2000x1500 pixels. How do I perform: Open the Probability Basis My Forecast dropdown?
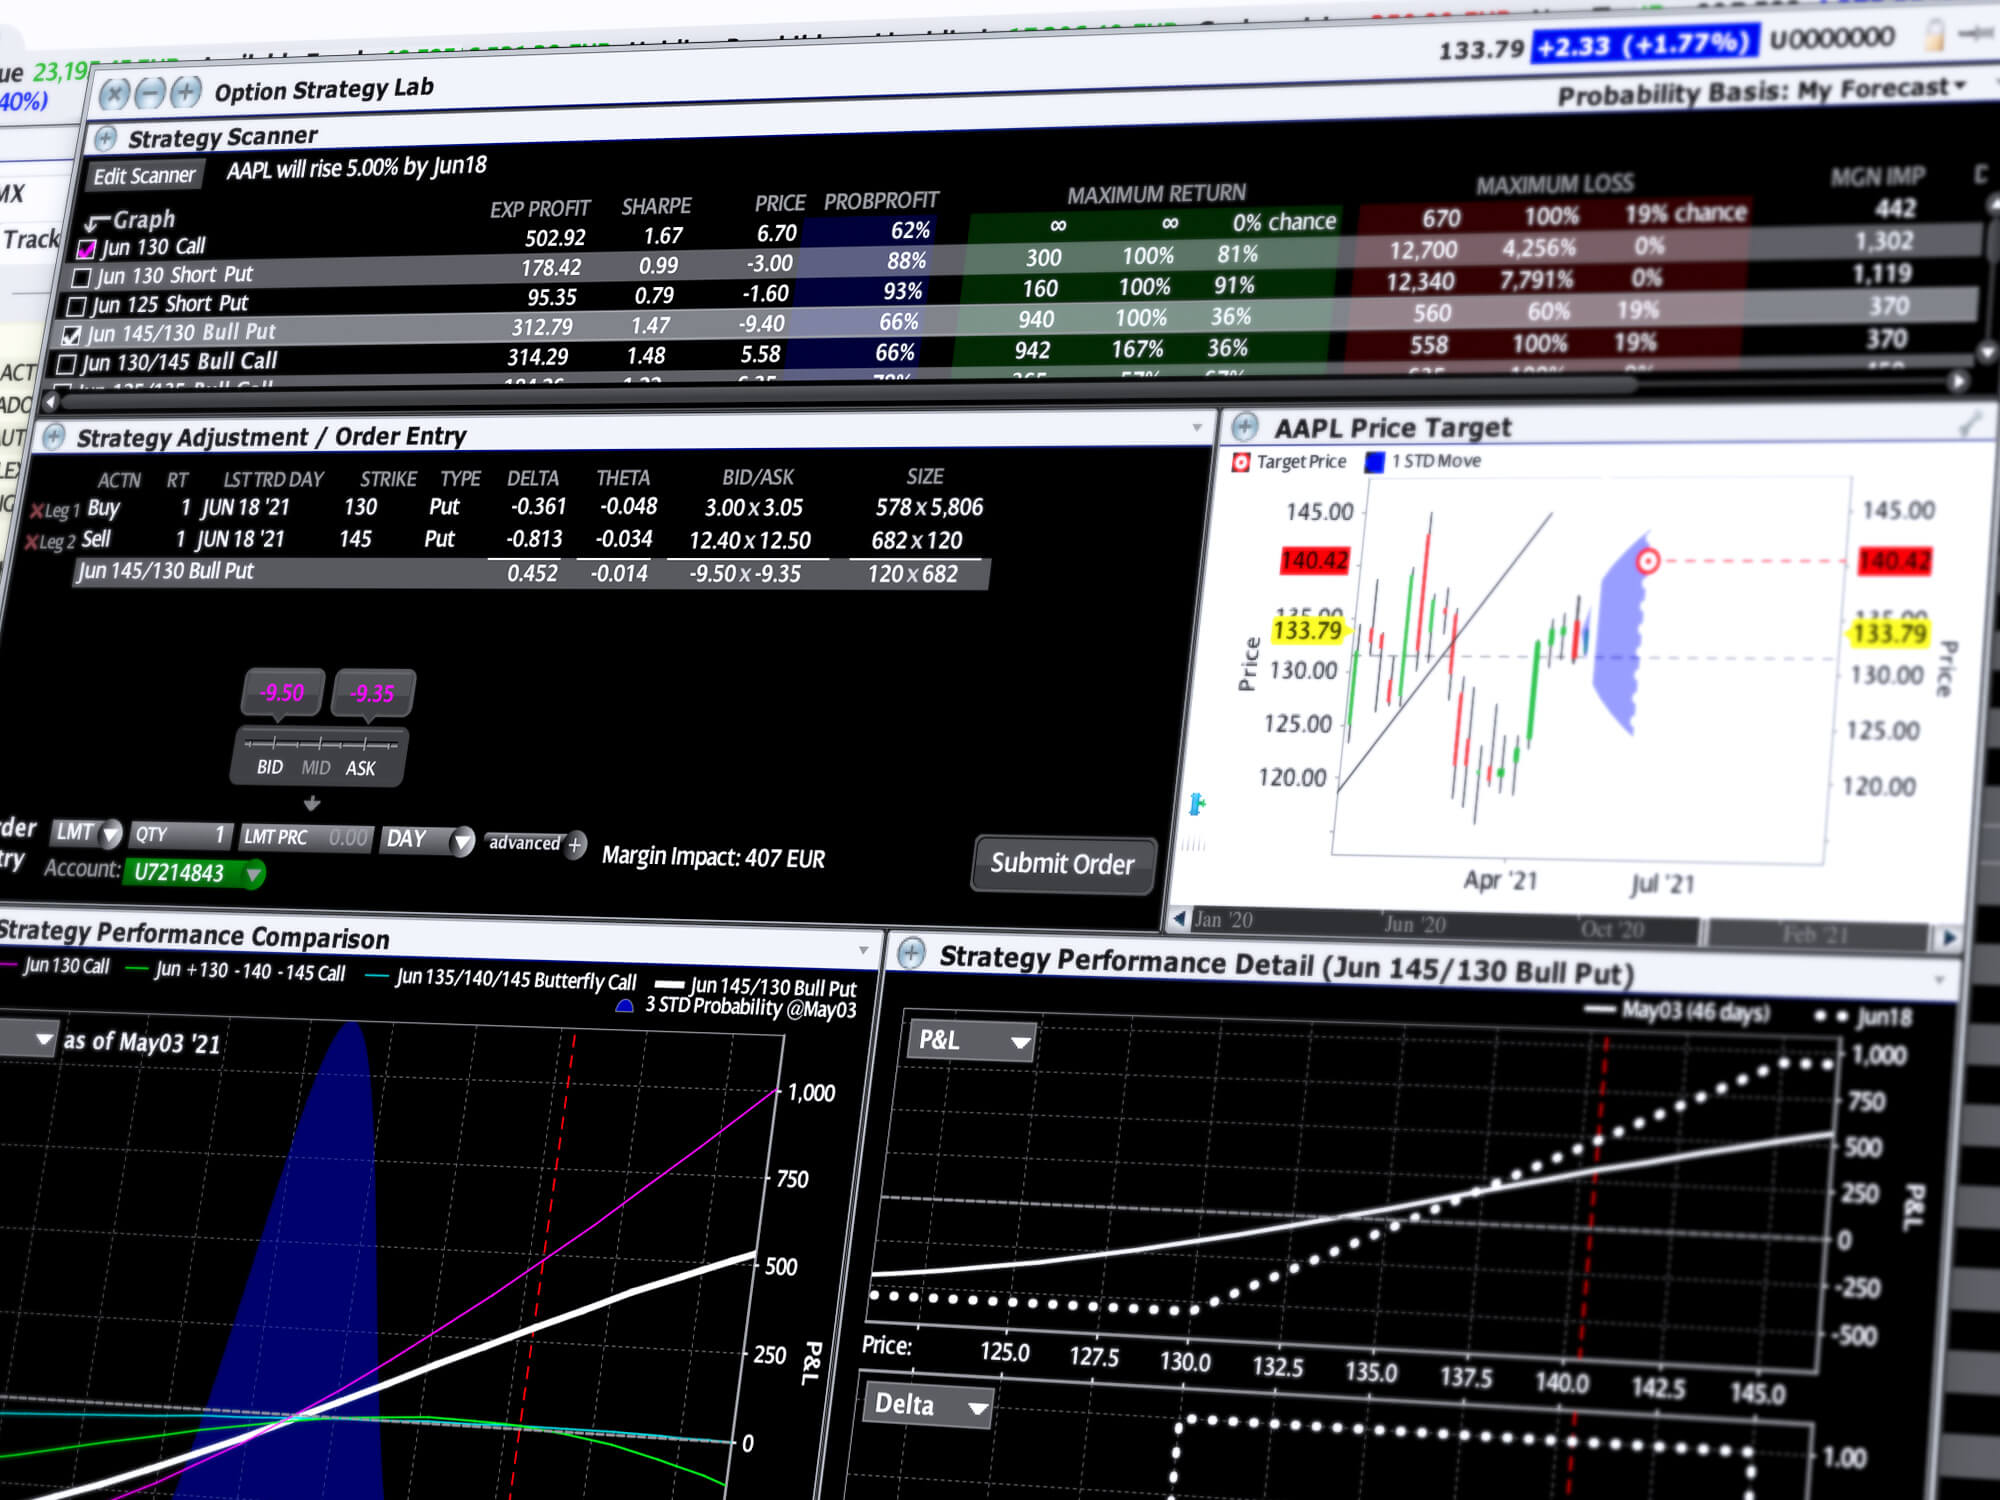tap(1761, 91)
